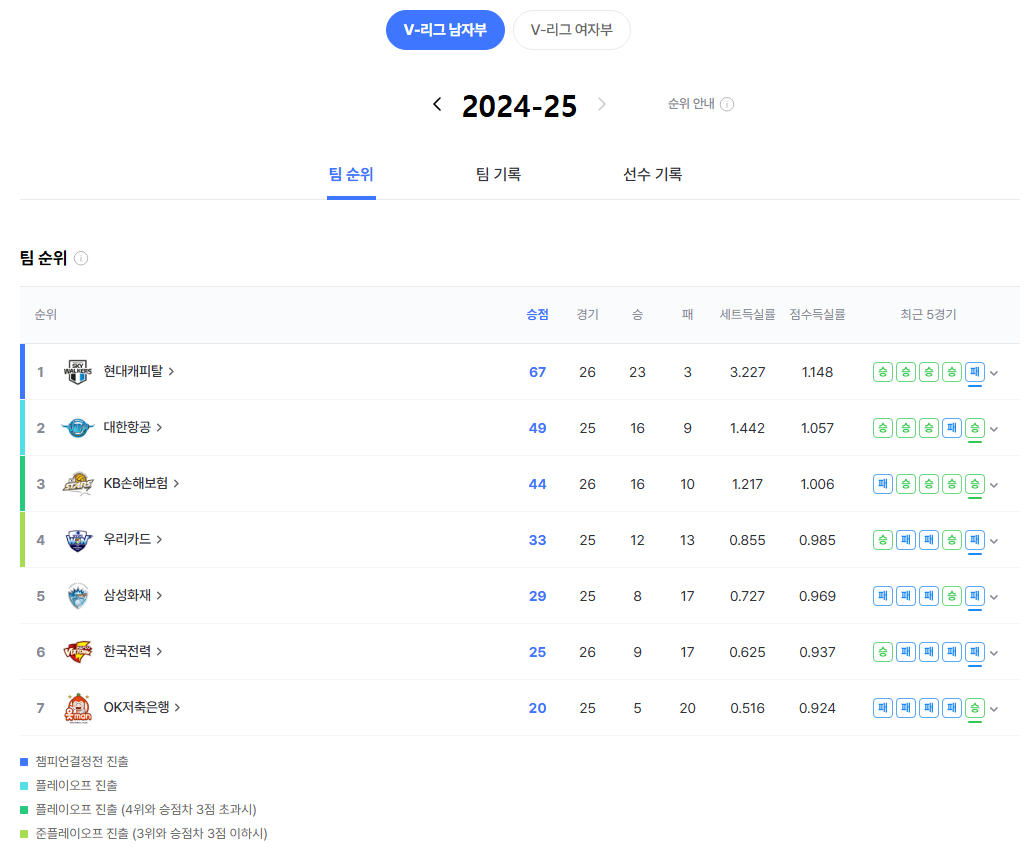This screenshot has height=849, width=1025.
Task: Click the 우리카드 team logo
Action: (79, 539)
